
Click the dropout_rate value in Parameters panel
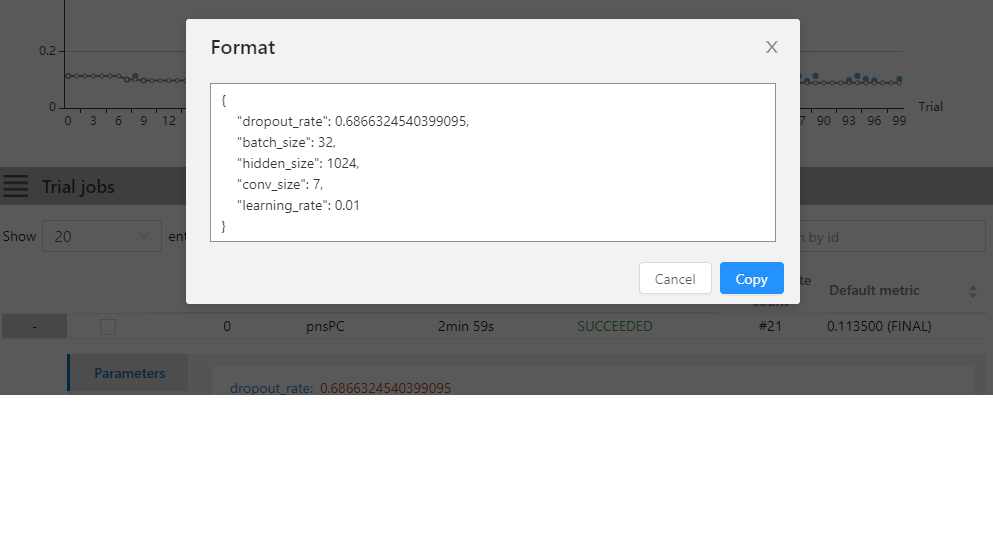click(x=385, y=388)
